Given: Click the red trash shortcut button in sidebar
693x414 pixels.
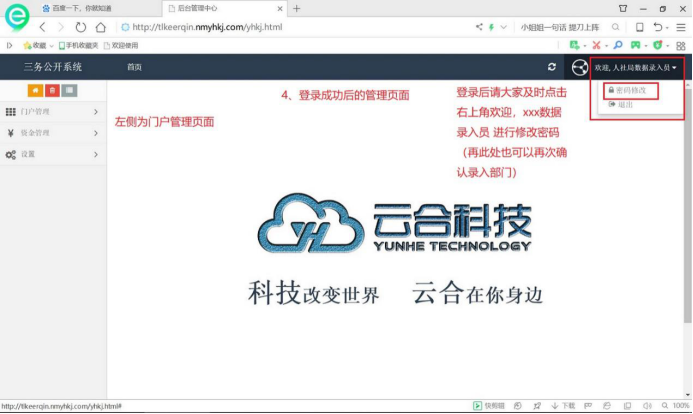Looking at the screenshot, I should tap(52, 90).
